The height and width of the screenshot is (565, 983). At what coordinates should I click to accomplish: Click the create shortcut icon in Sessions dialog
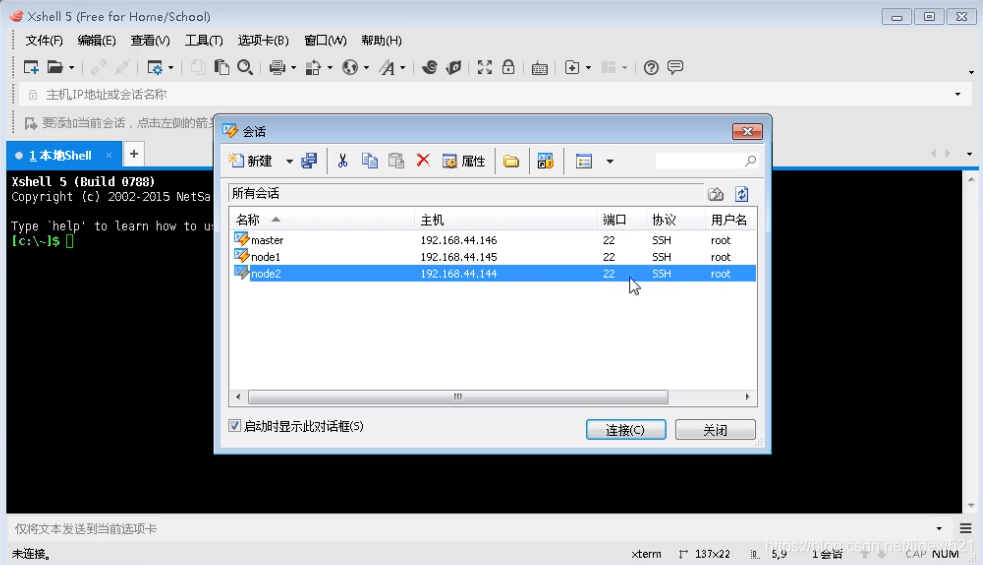(545, 161)
